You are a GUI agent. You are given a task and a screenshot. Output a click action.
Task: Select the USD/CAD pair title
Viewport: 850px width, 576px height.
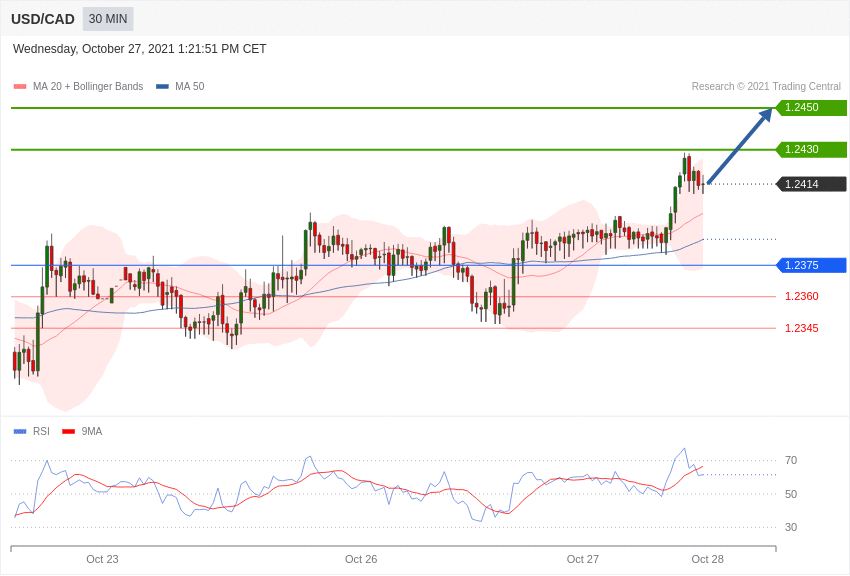click(43, 20)
